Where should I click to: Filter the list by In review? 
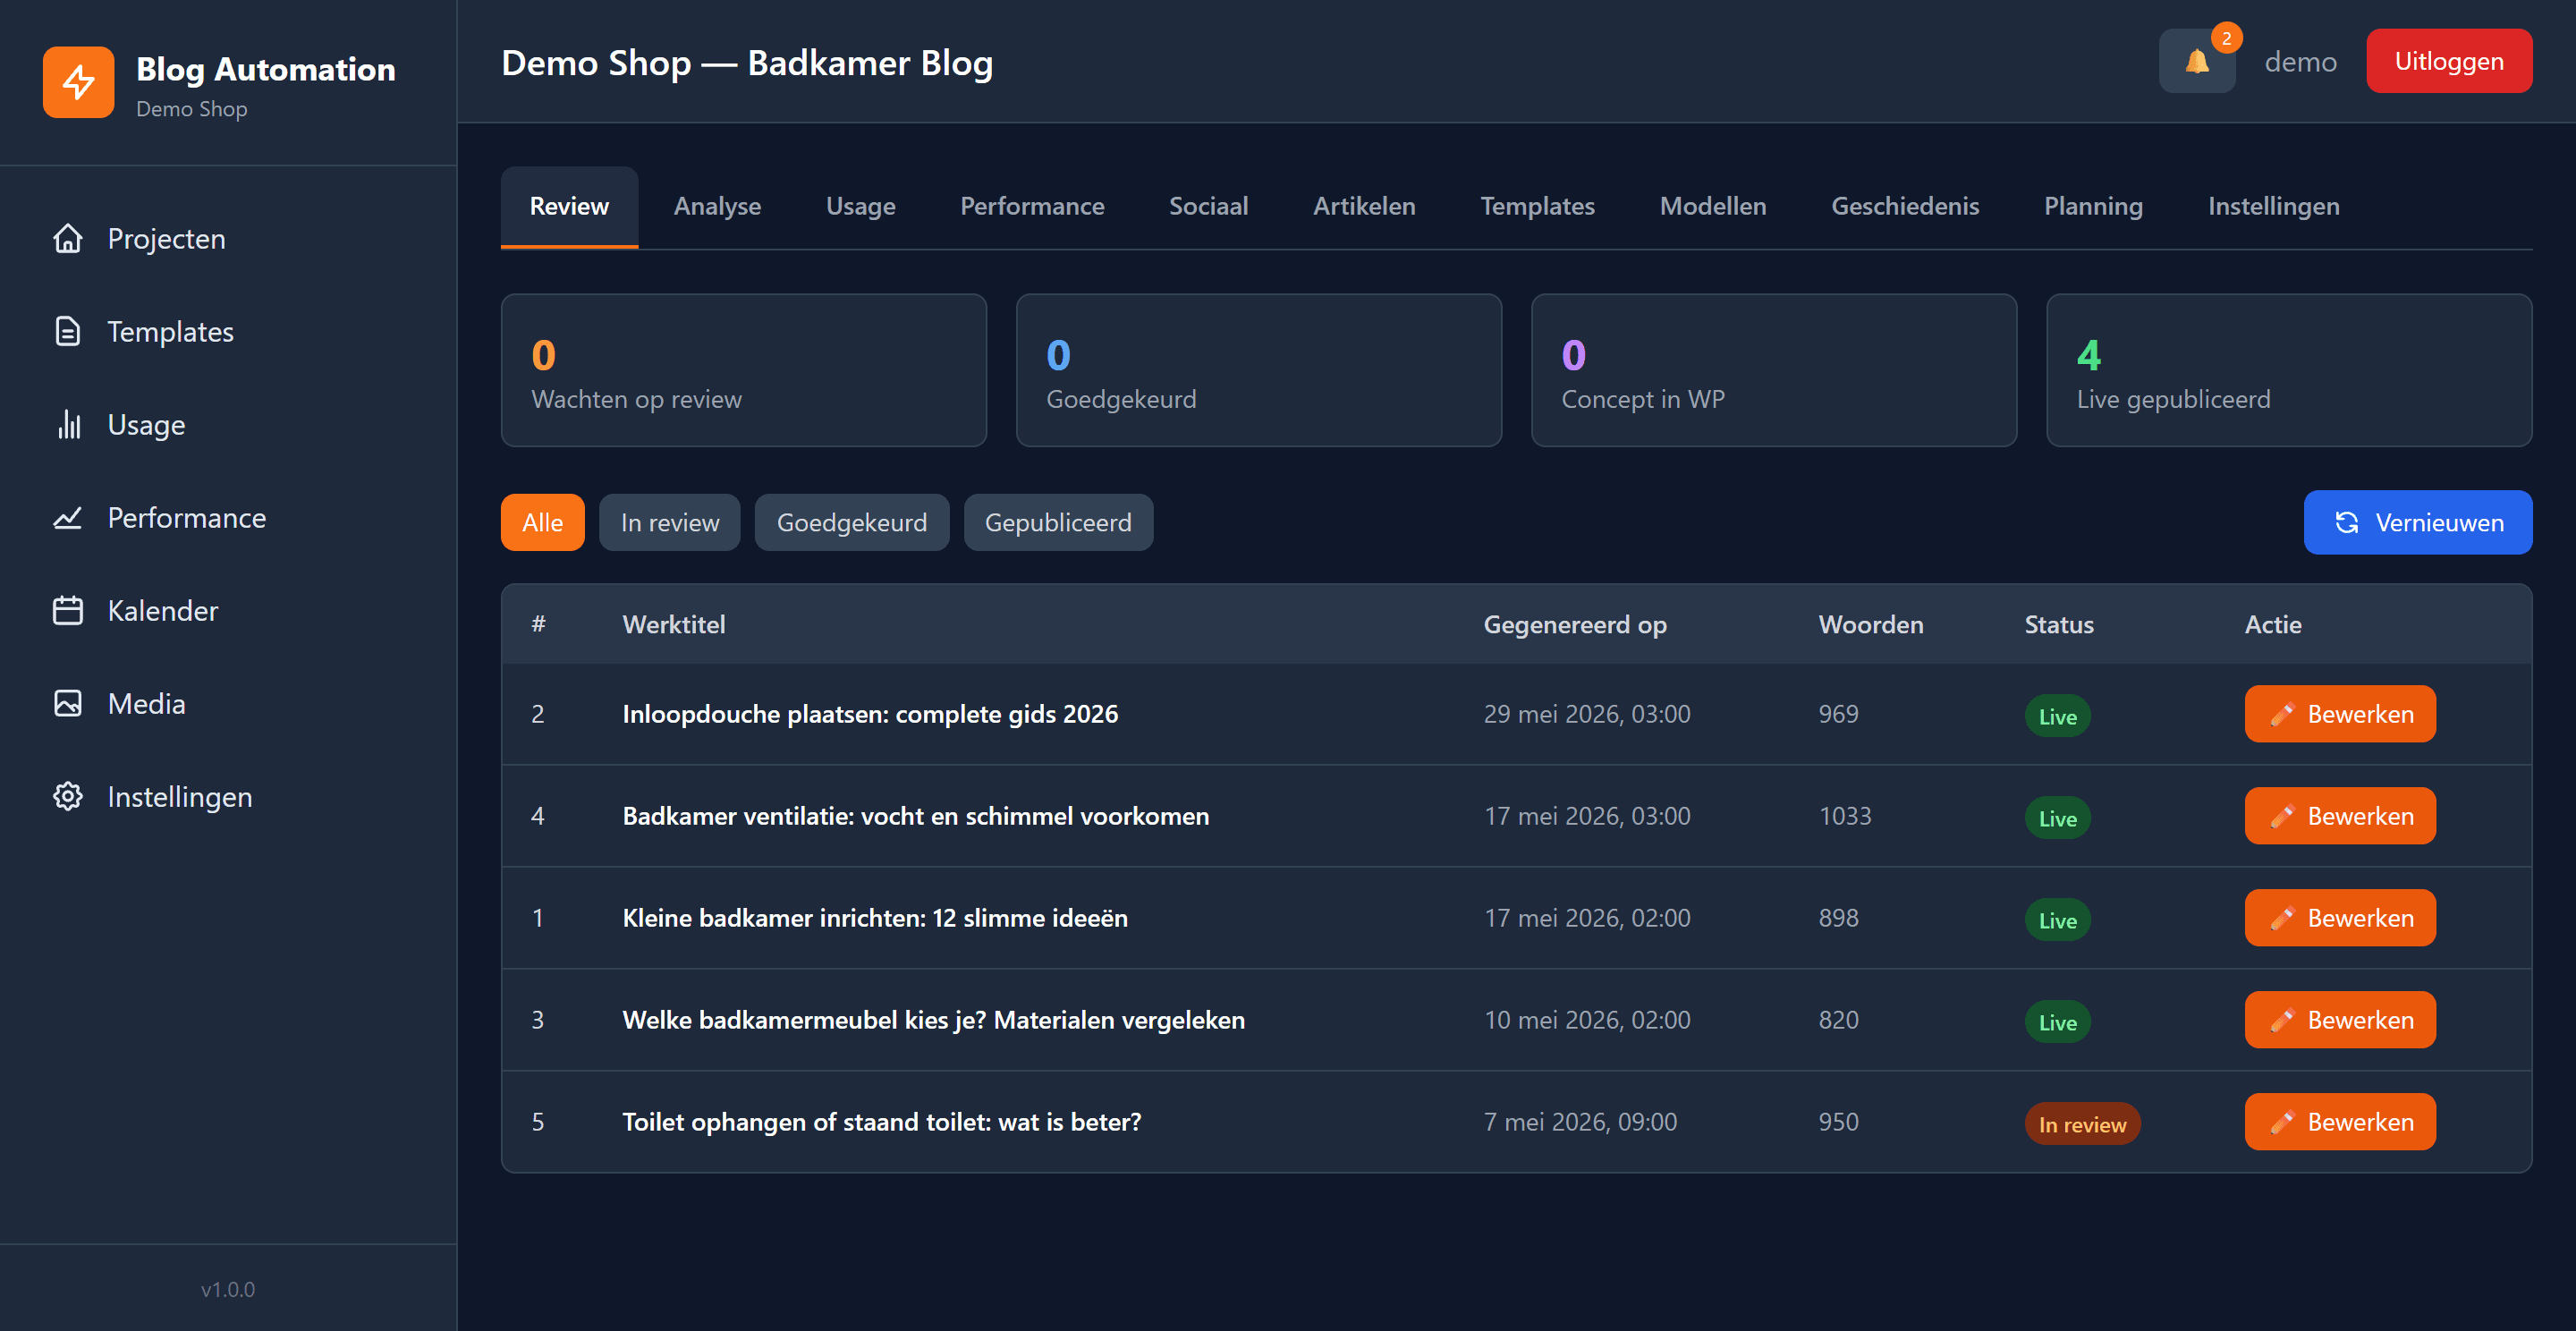tap(669, 523)
